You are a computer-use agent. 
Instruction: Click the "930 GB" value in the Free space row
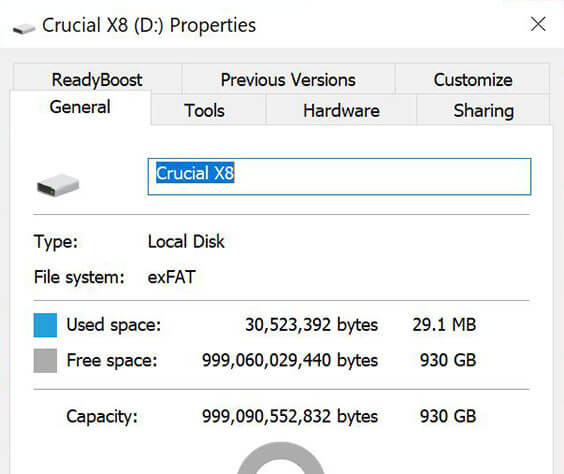pyautogui.click(x=448, y=360)
